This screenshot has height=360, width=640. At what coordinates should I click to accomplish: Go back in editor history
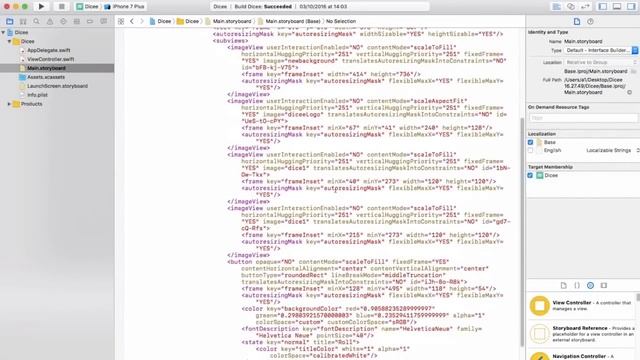tap(132, 21)
